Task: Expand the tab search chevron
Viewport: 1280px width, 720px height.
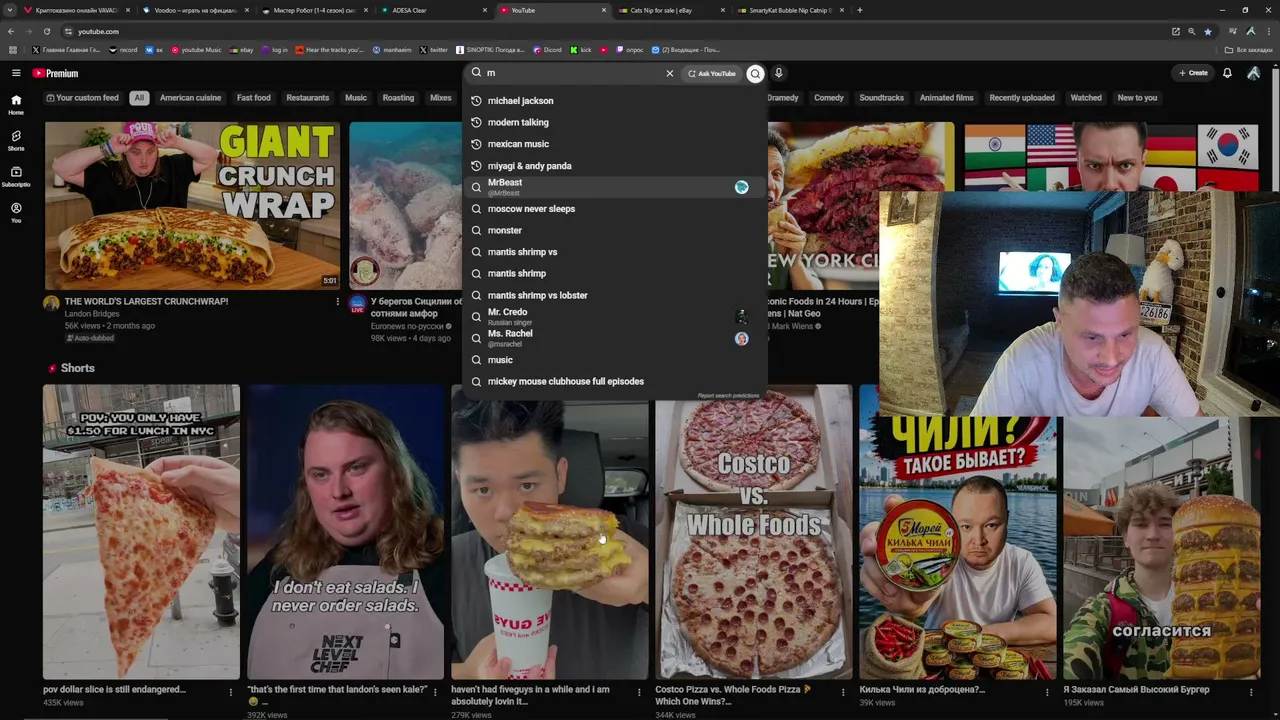Action: tap(9, 10)
